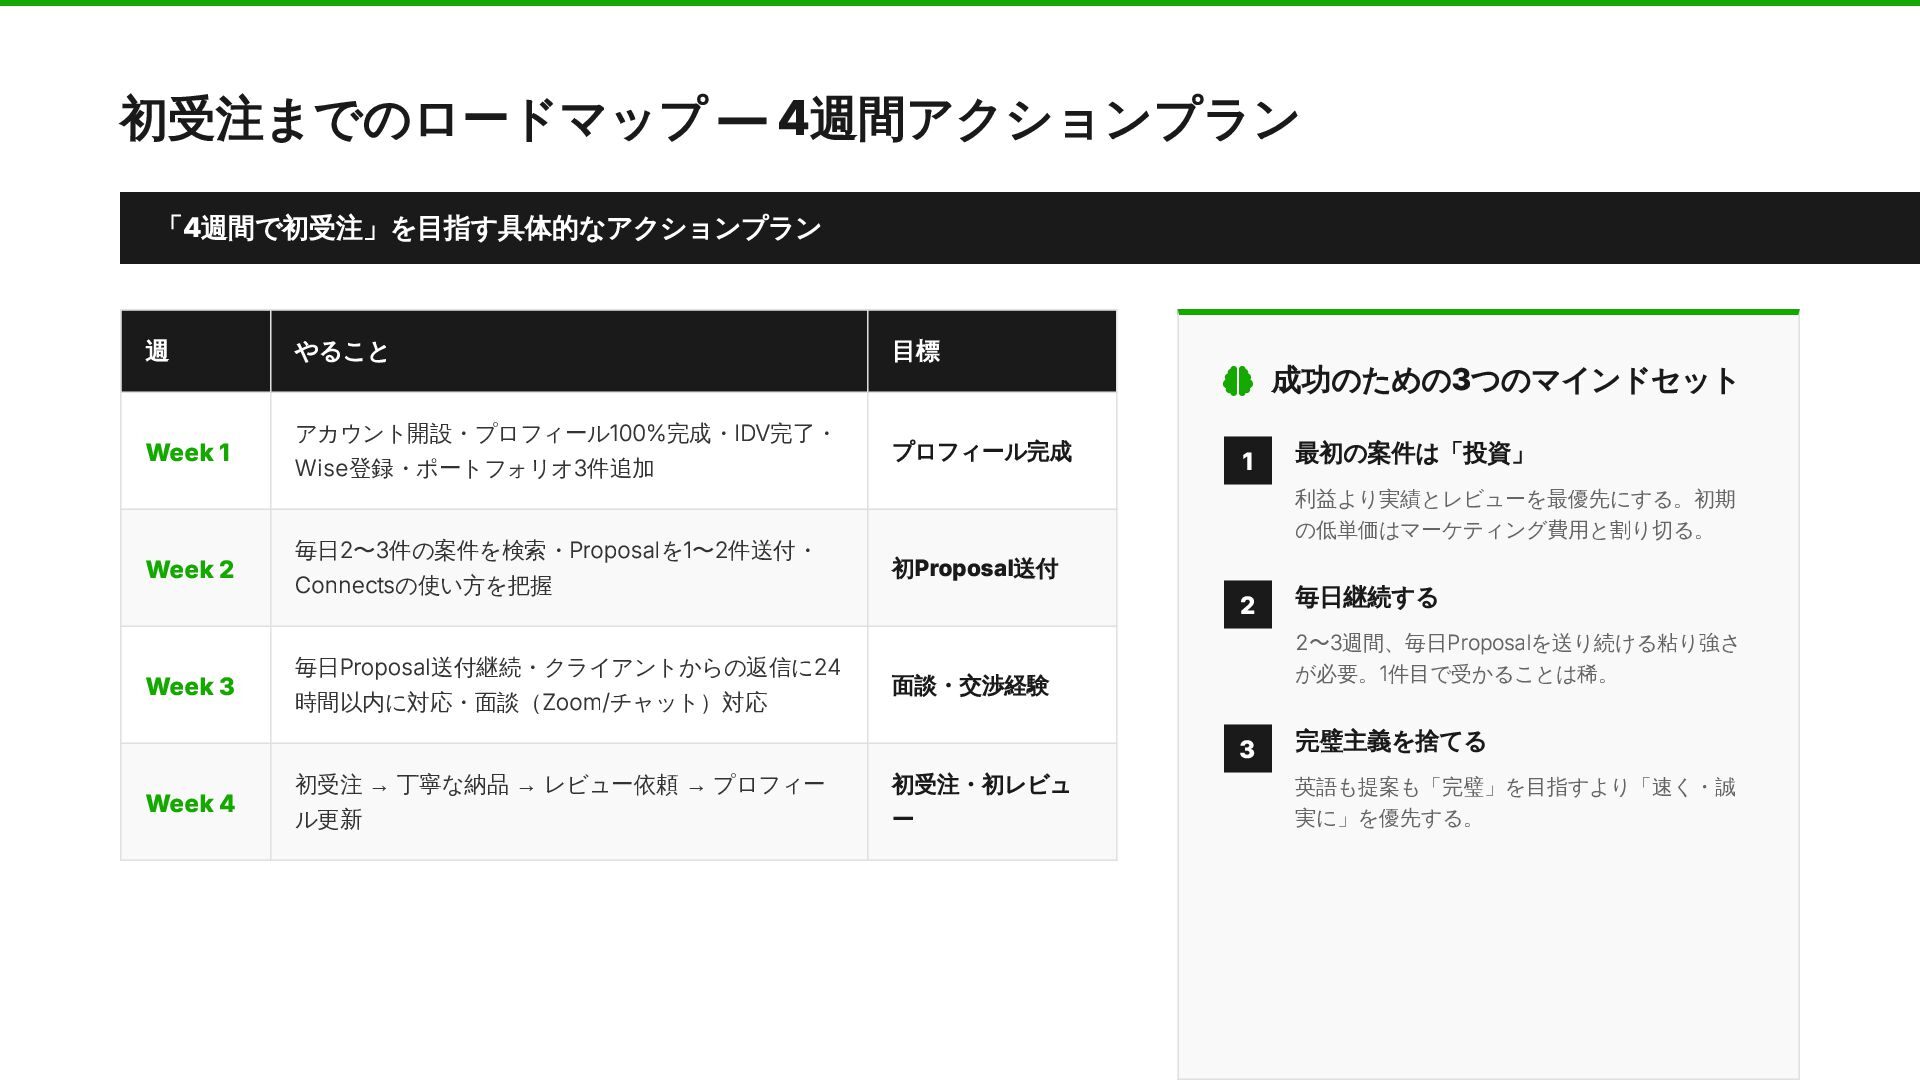Click the 目標 column header
1920x1080 pixels.
point(915,351)
